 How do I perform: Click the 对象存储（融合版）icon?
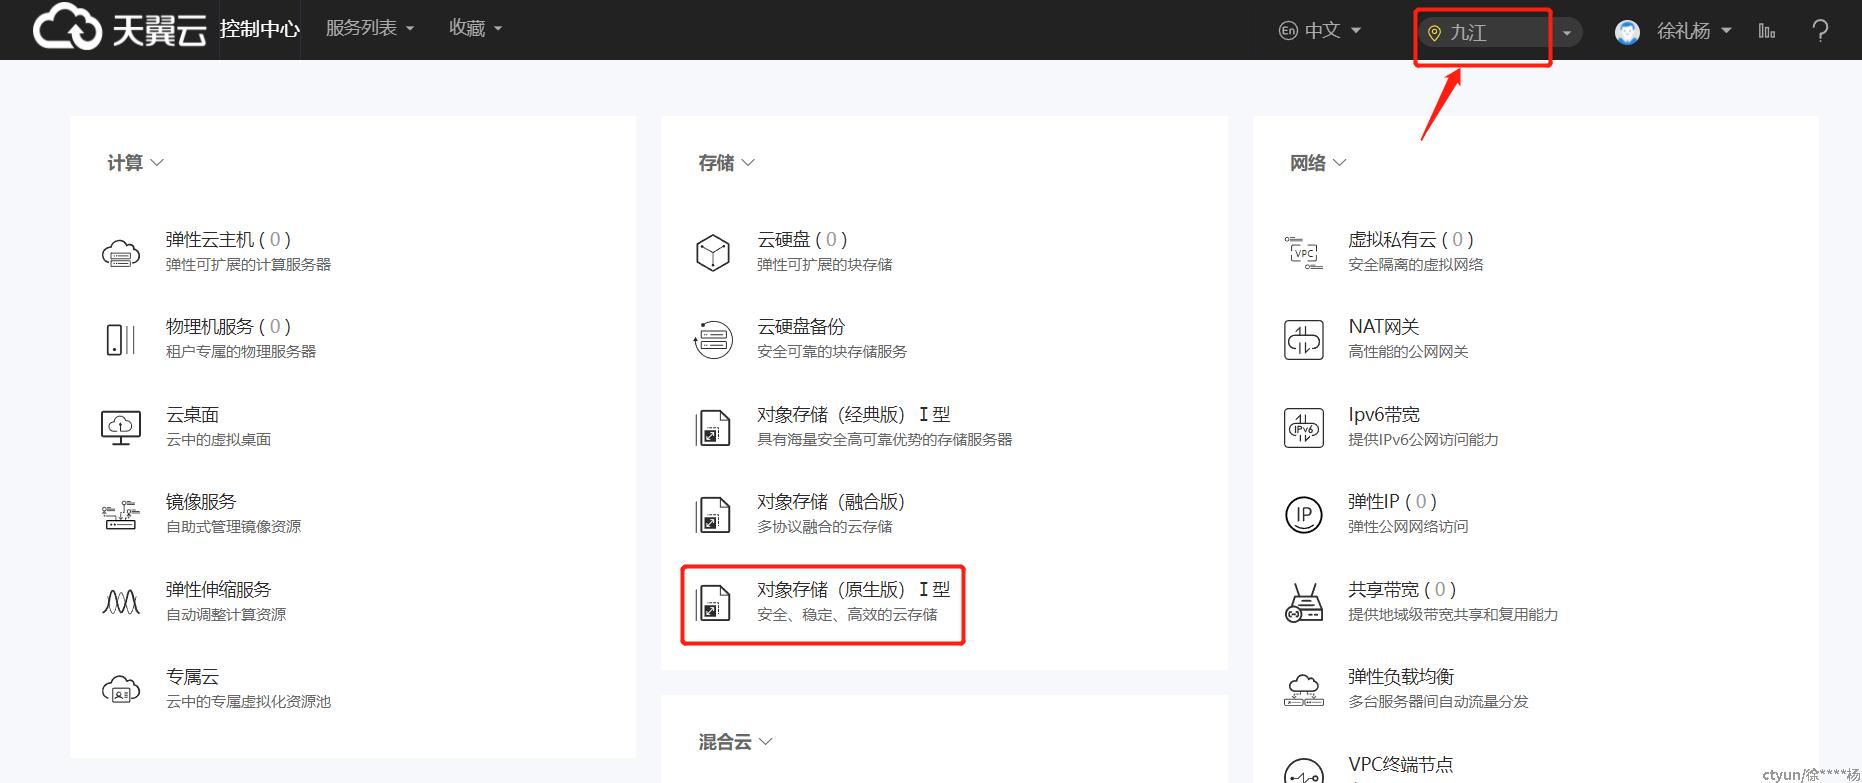713,515
